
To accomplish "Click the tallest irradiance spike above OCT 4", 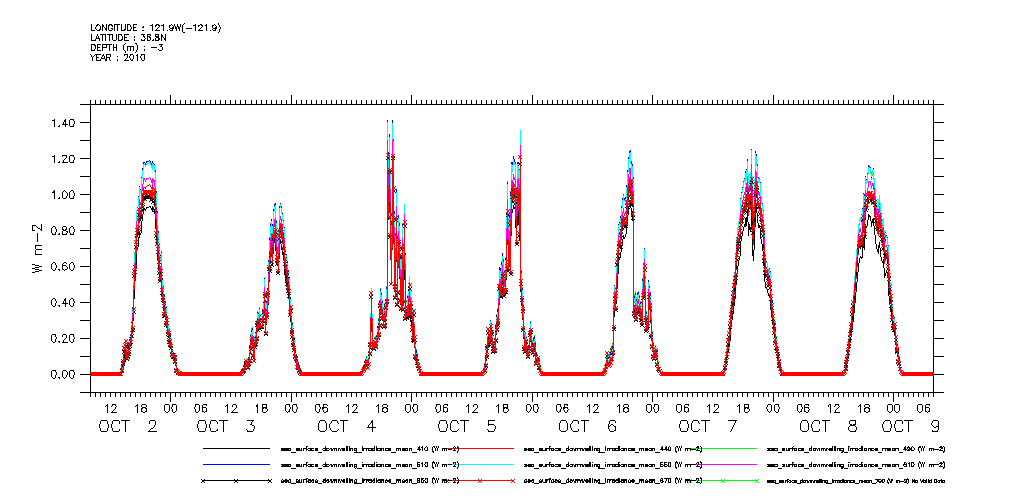I will [389, 121].
